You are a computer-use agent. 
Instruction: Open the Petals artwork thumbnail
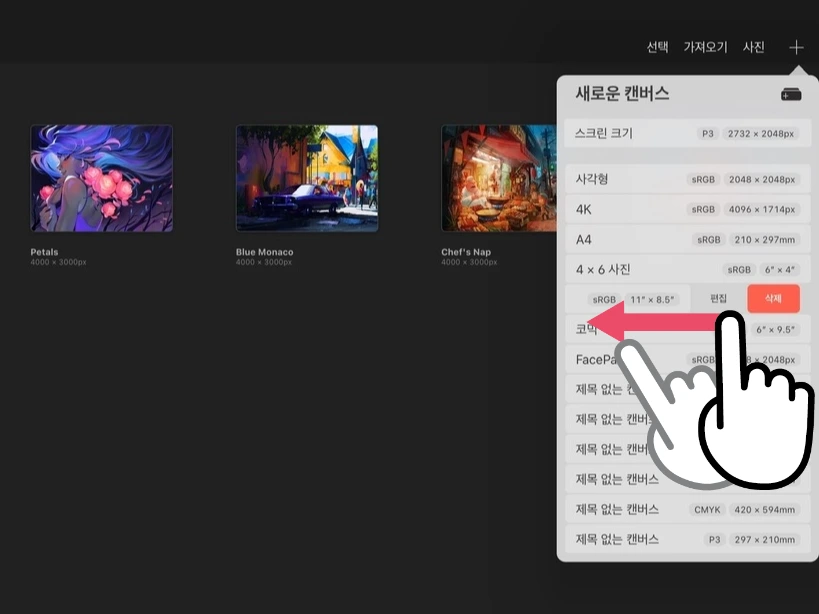click(102, 178)
